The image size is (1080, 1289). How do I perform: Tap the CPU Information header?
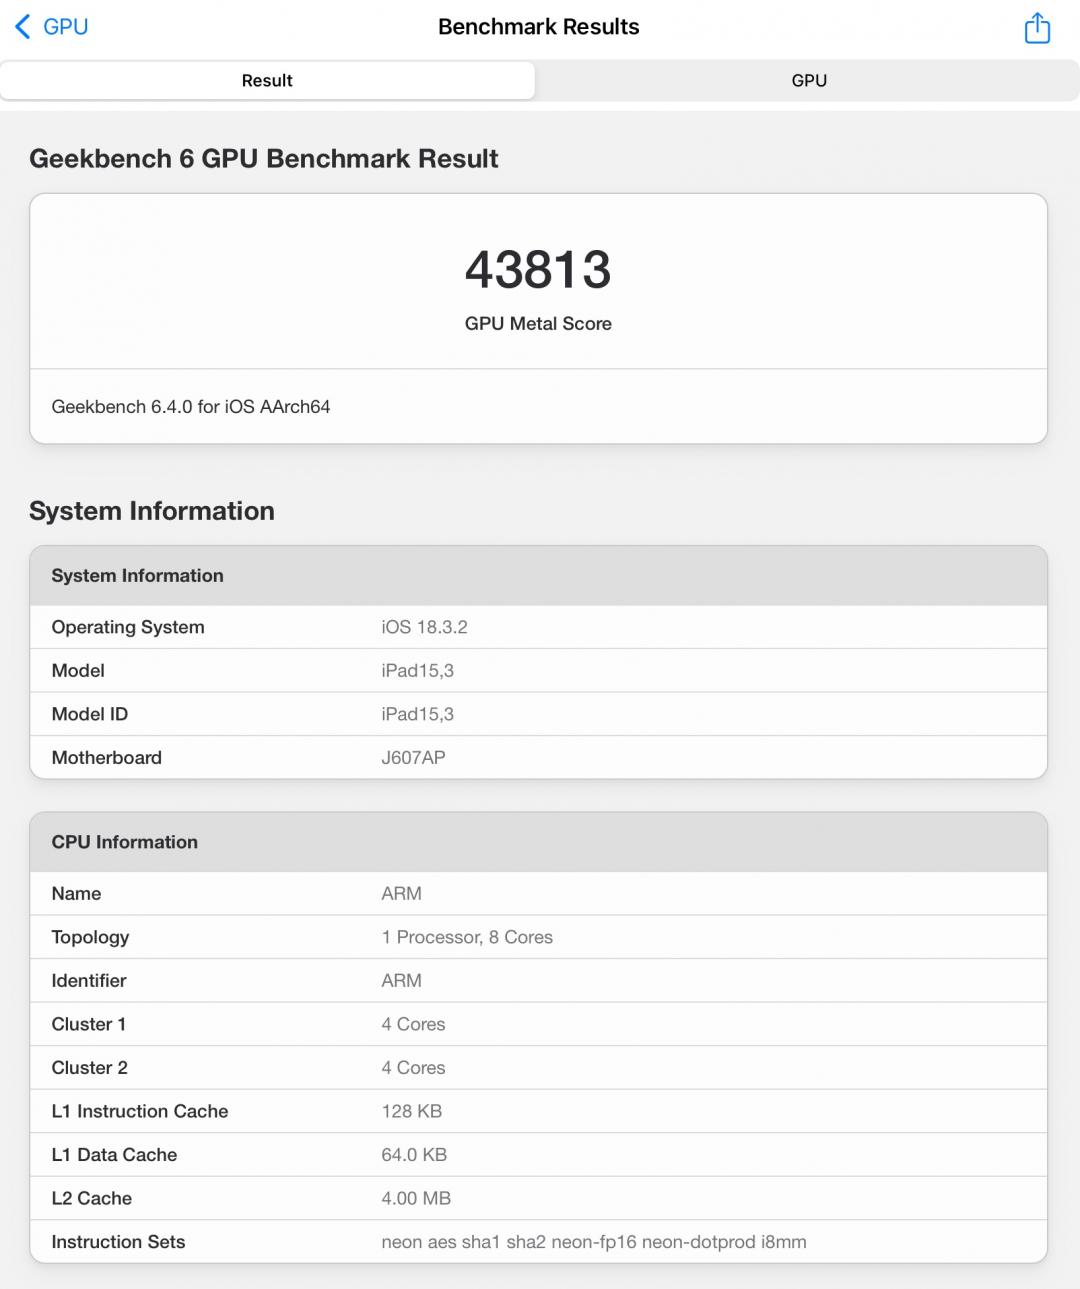click(538, 842)
